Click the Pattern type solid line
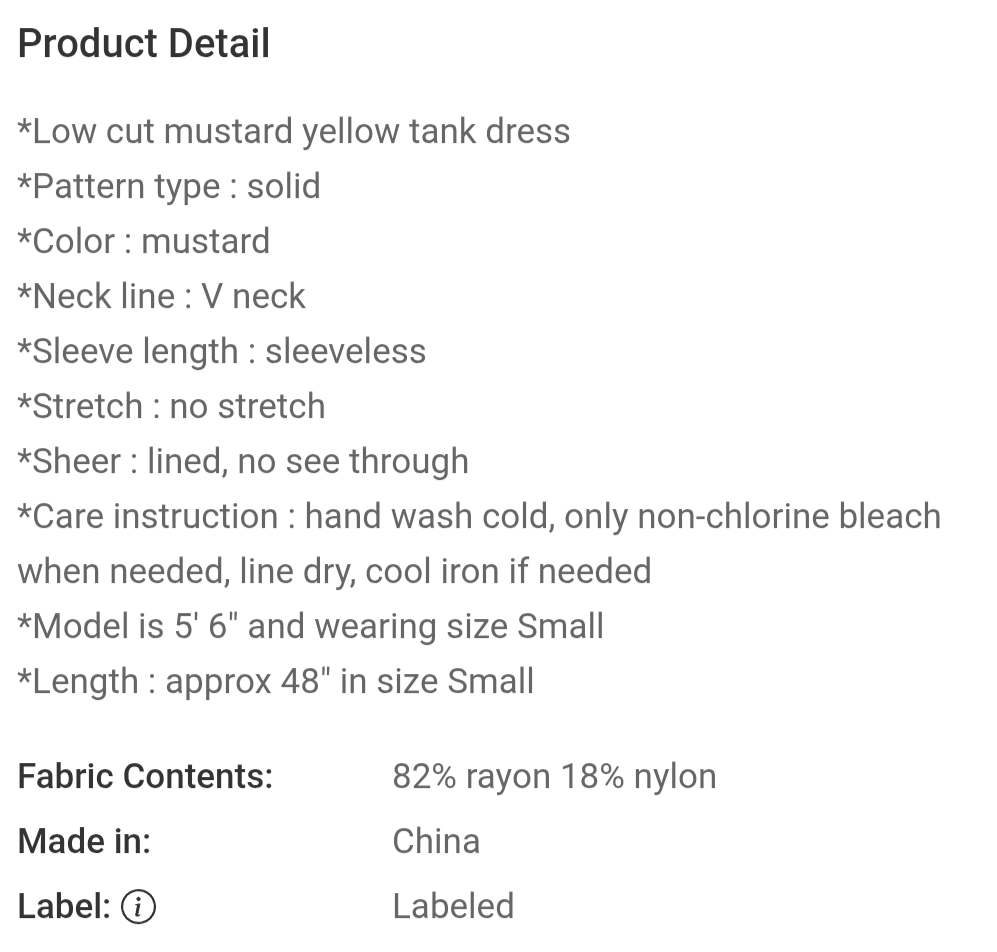Image resolution: width=997 pixels, height=952 pixels. 169,187
